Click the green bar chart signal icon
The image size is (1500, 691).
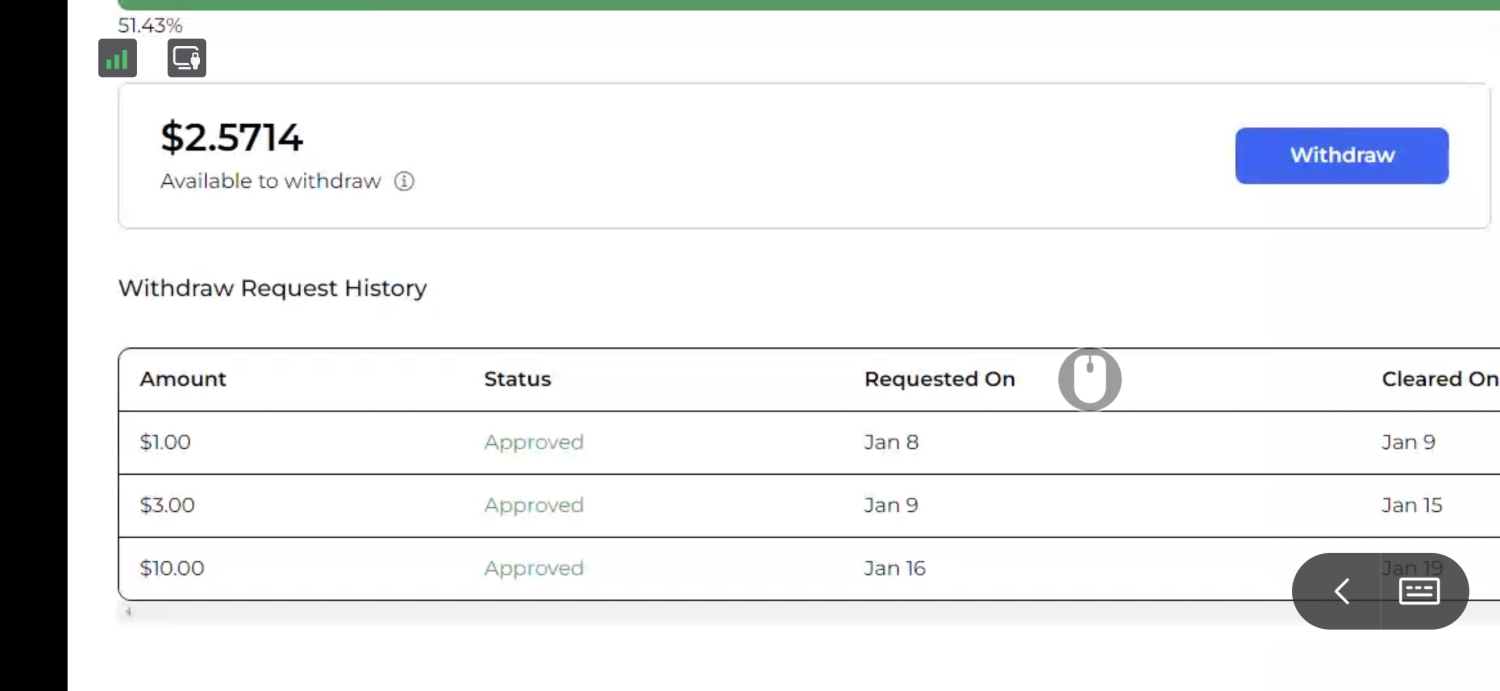click(117, 58)
